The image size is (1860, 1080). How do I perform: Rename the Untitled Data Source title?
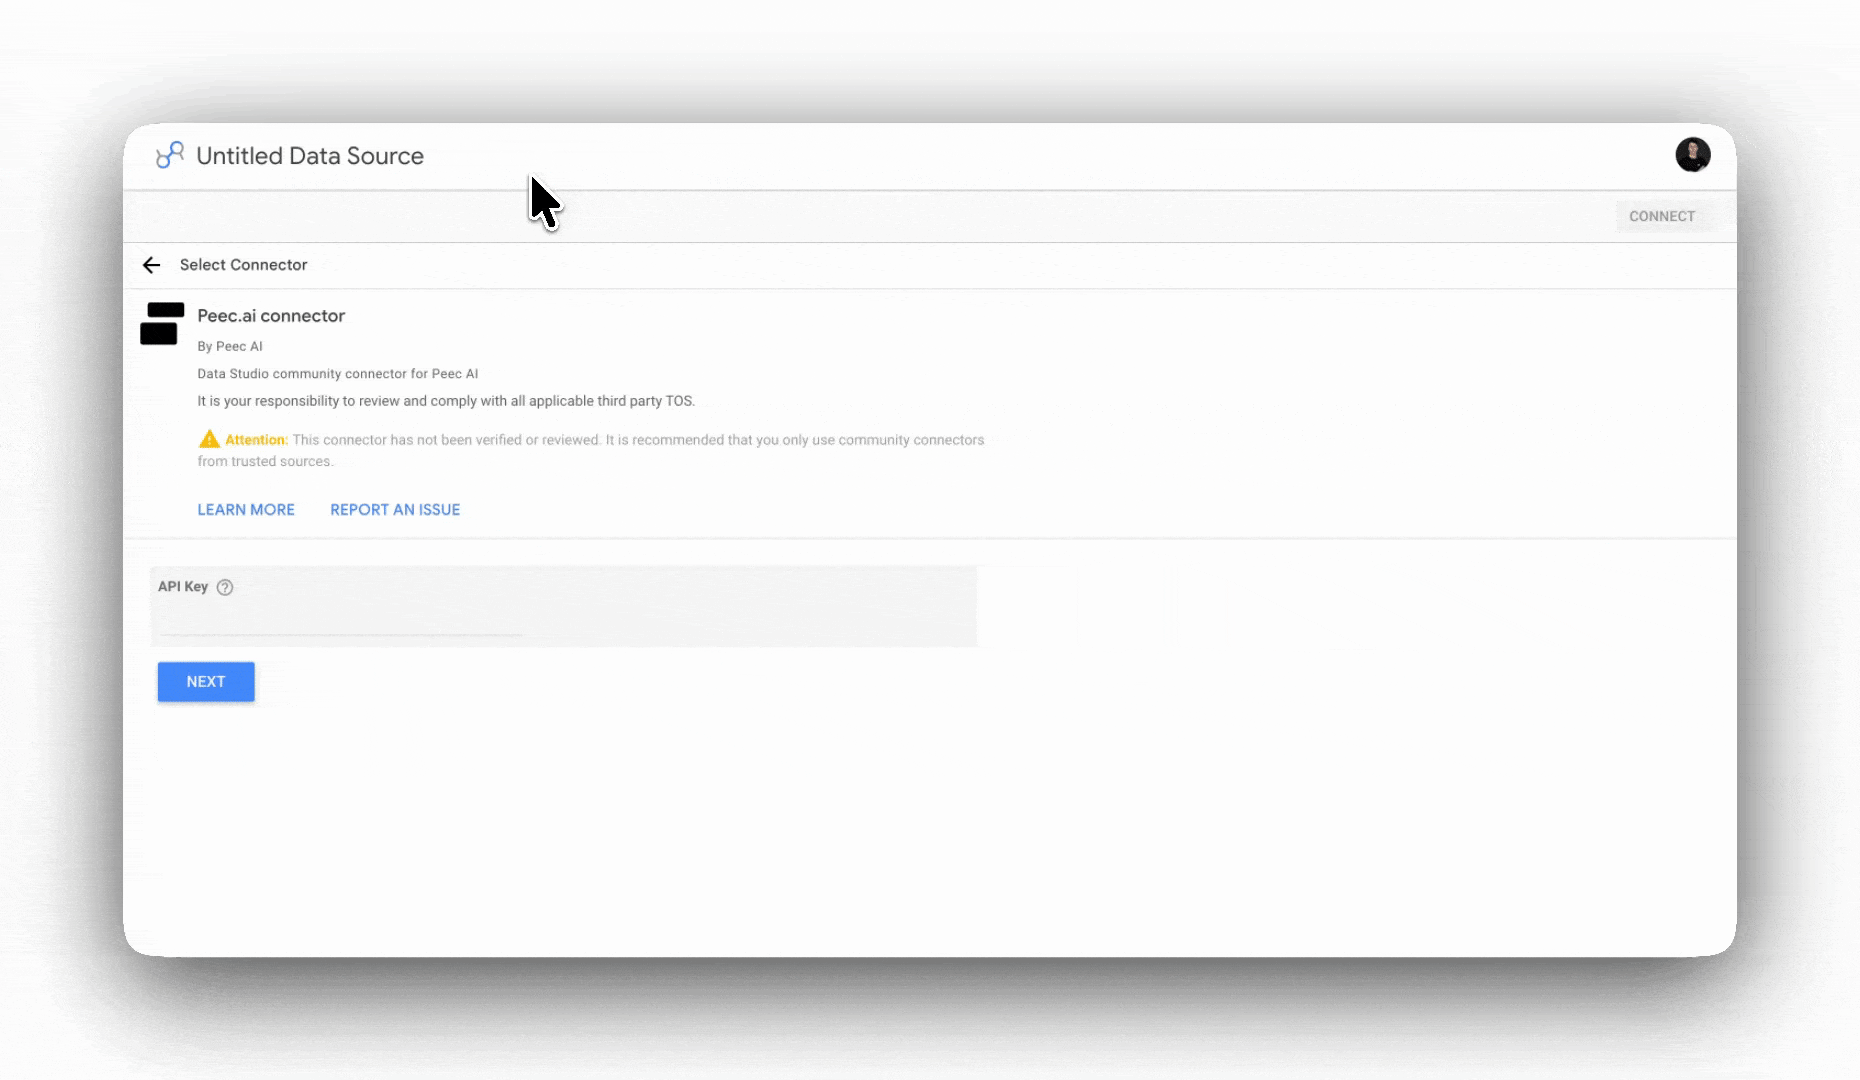pyautogui.click(x=310, y=156)
